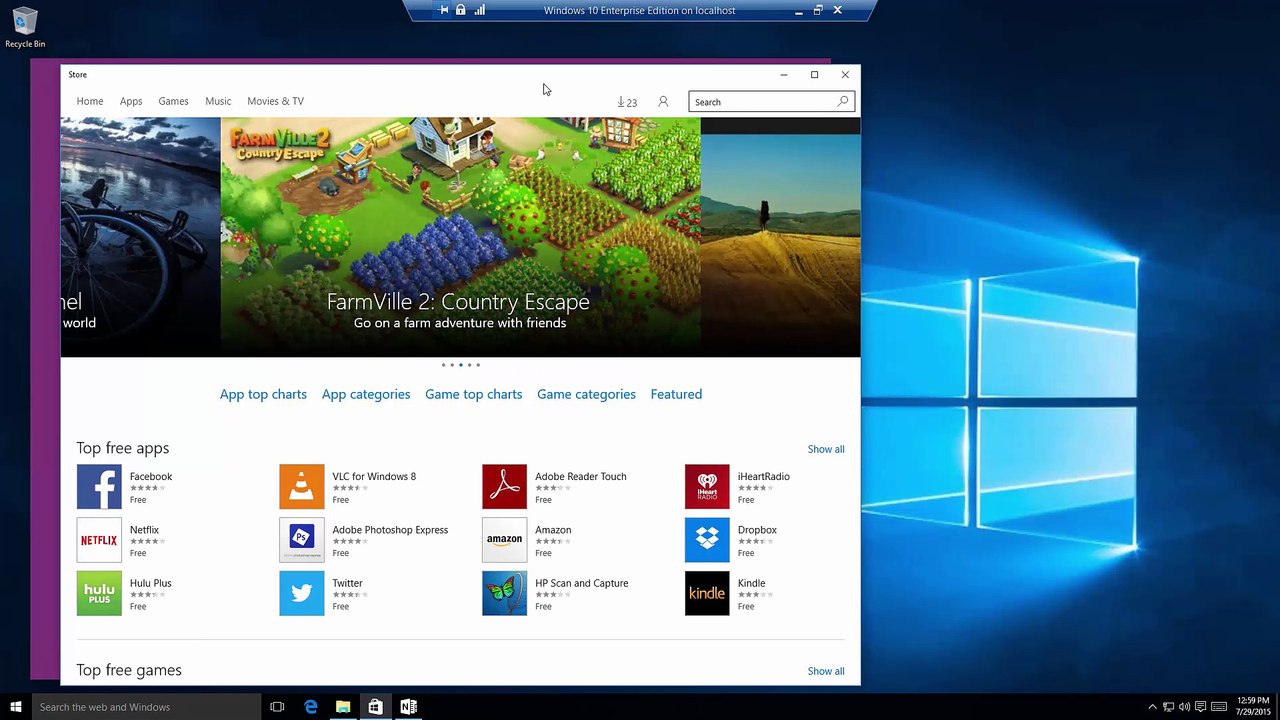Viewport: 1280px width, 720px height.
Task: Open the downloads and updates icon showing 23
Action: pyautogui.click(x=627, y=102)
